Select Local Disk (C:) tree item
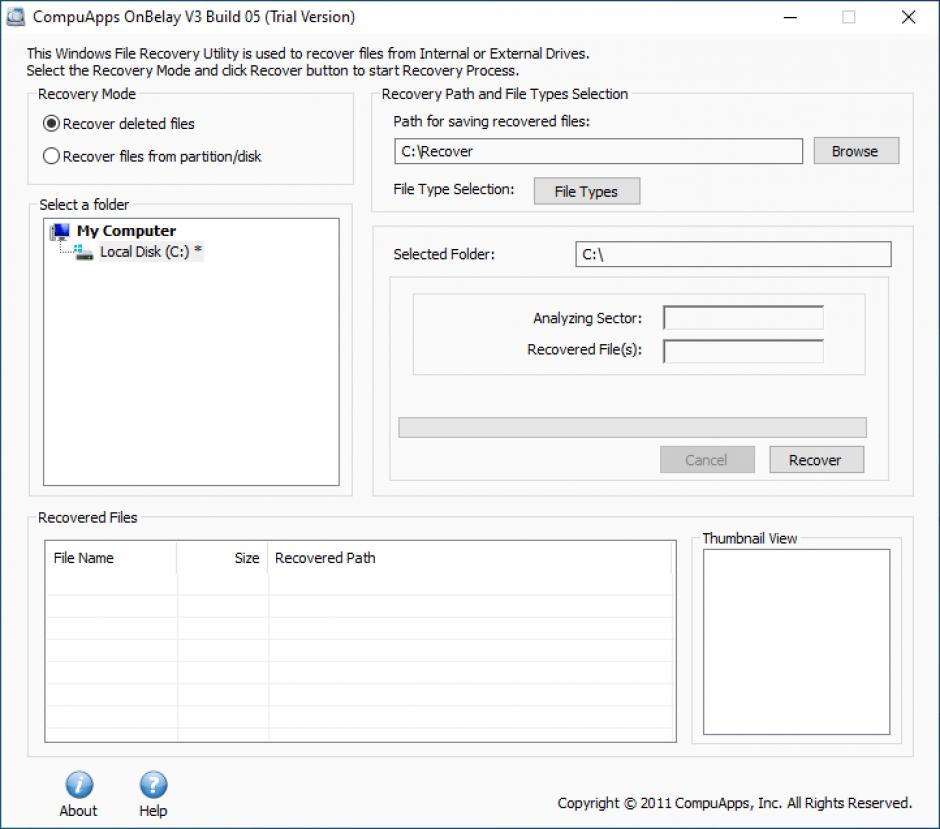Screen dimensions: 940x829 pos(150,252)
